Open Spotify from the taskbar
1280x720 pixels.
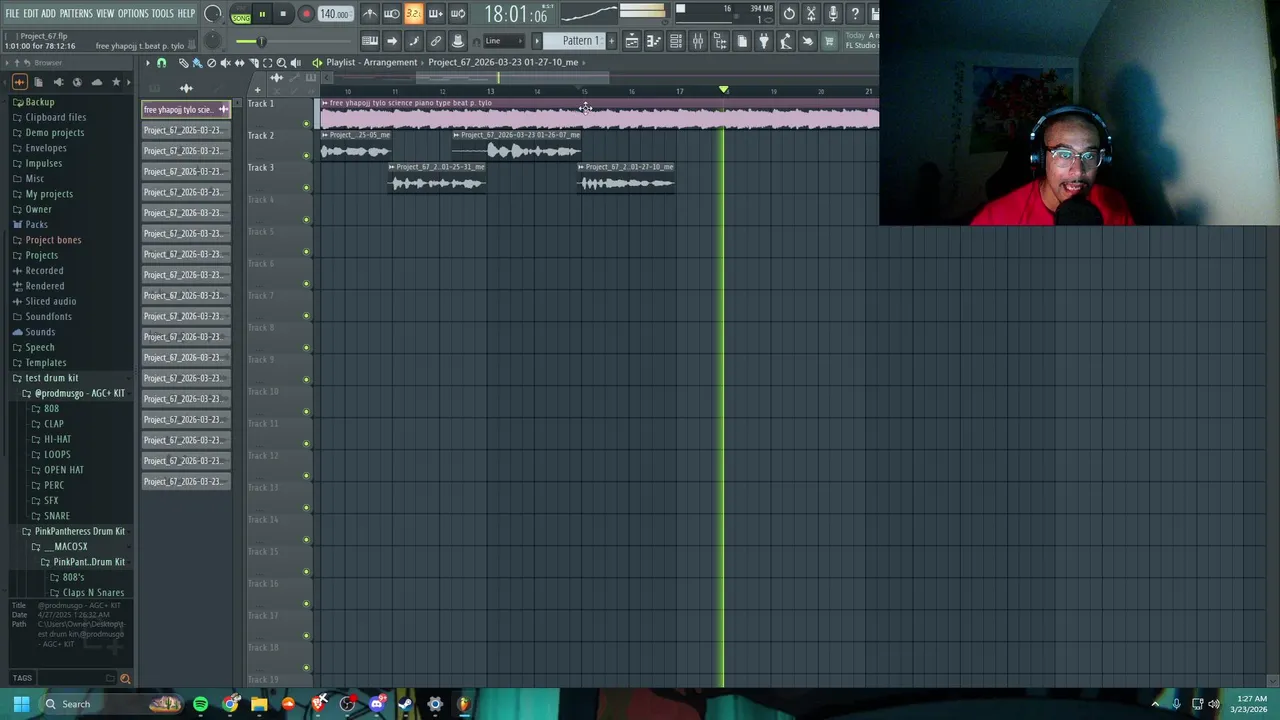pyautogui.click(x=200, y=704)
